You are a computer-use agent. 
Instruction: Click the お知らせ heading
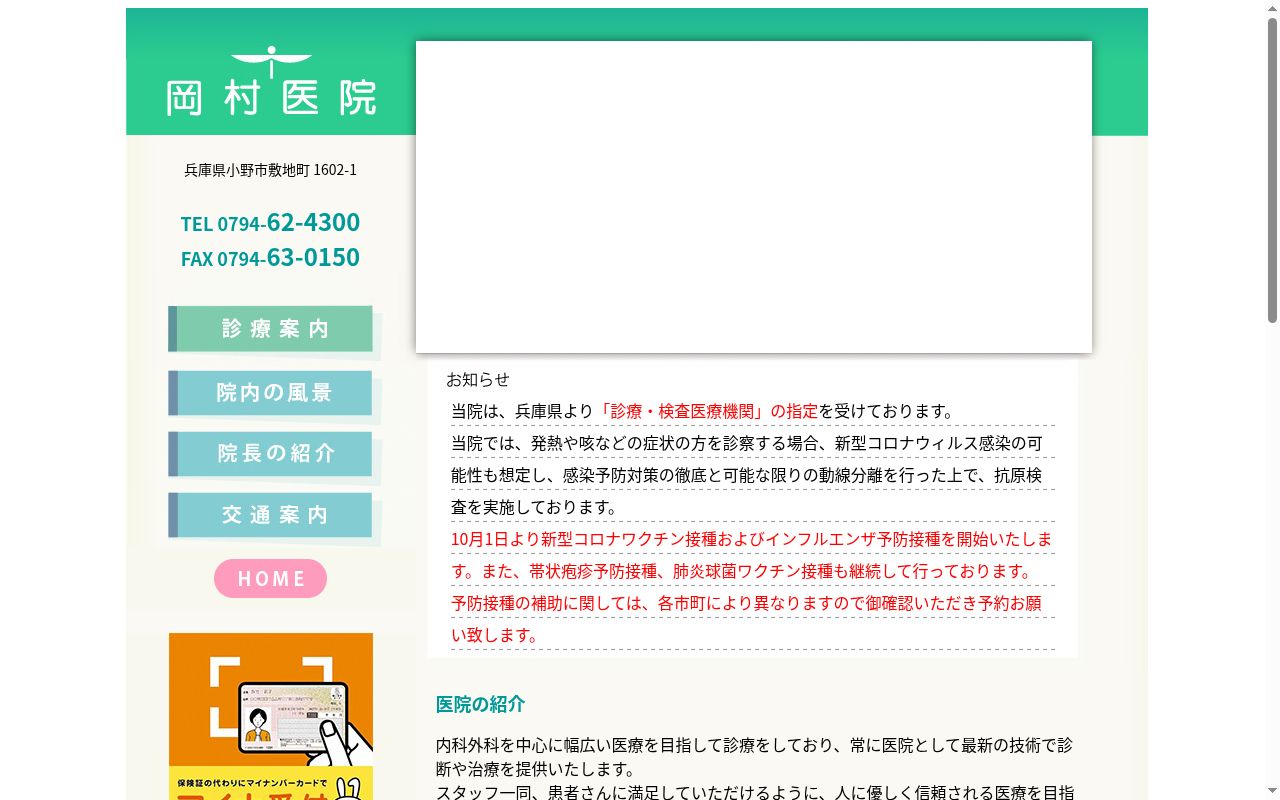tap(478, 379)
